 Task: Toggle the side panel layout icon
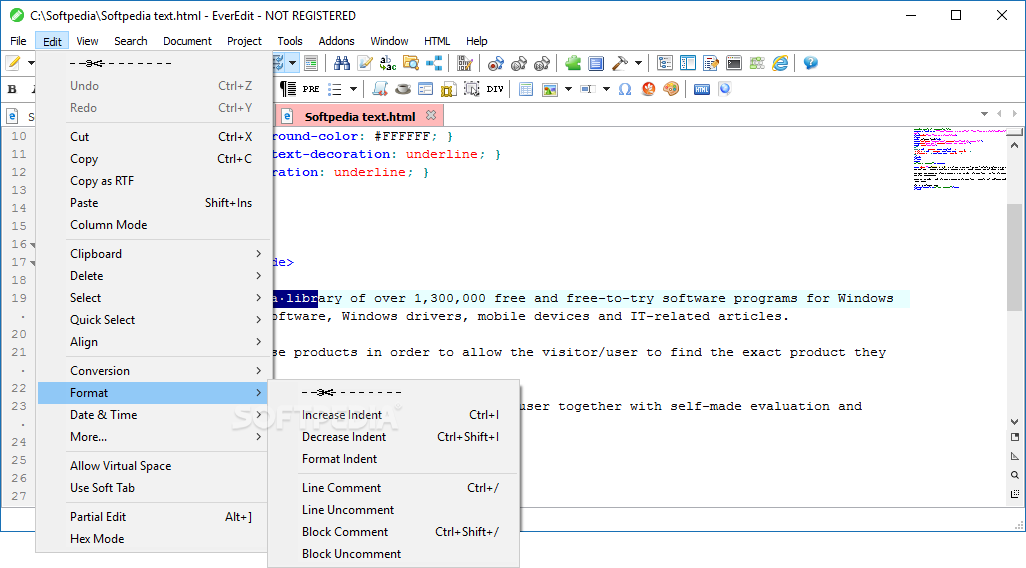click(688, 63)
